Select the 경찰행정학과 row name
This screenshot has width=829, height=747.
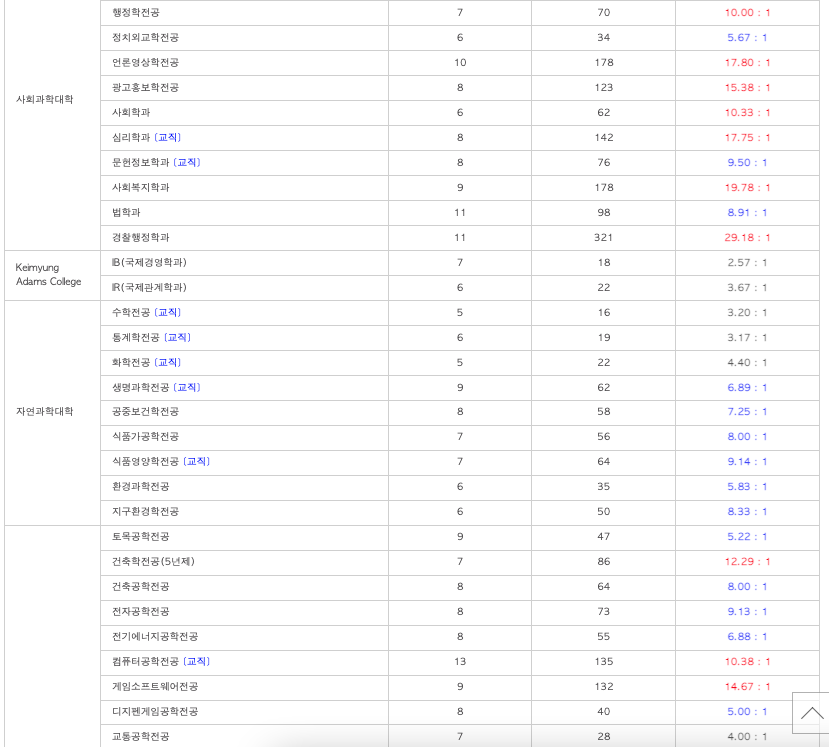[140, 237]
